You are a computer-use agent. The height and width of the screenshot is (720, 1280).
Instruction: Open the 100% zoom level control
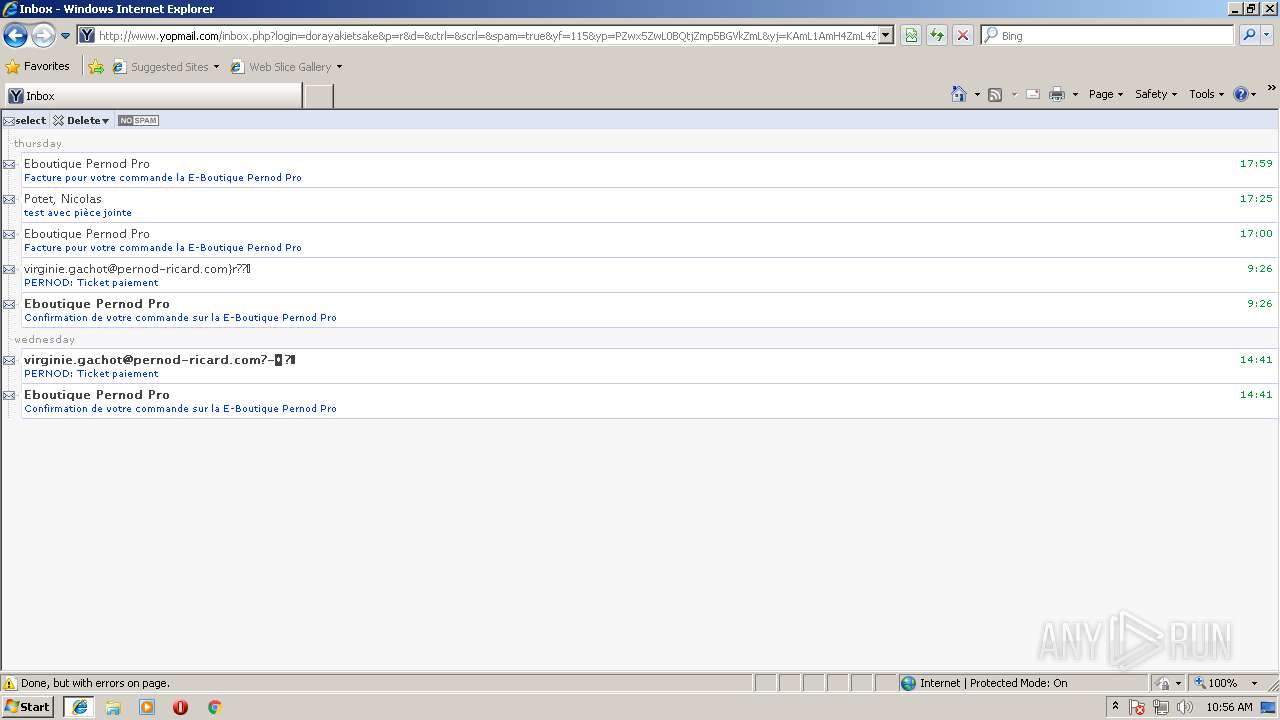(x=1225, y=683)
